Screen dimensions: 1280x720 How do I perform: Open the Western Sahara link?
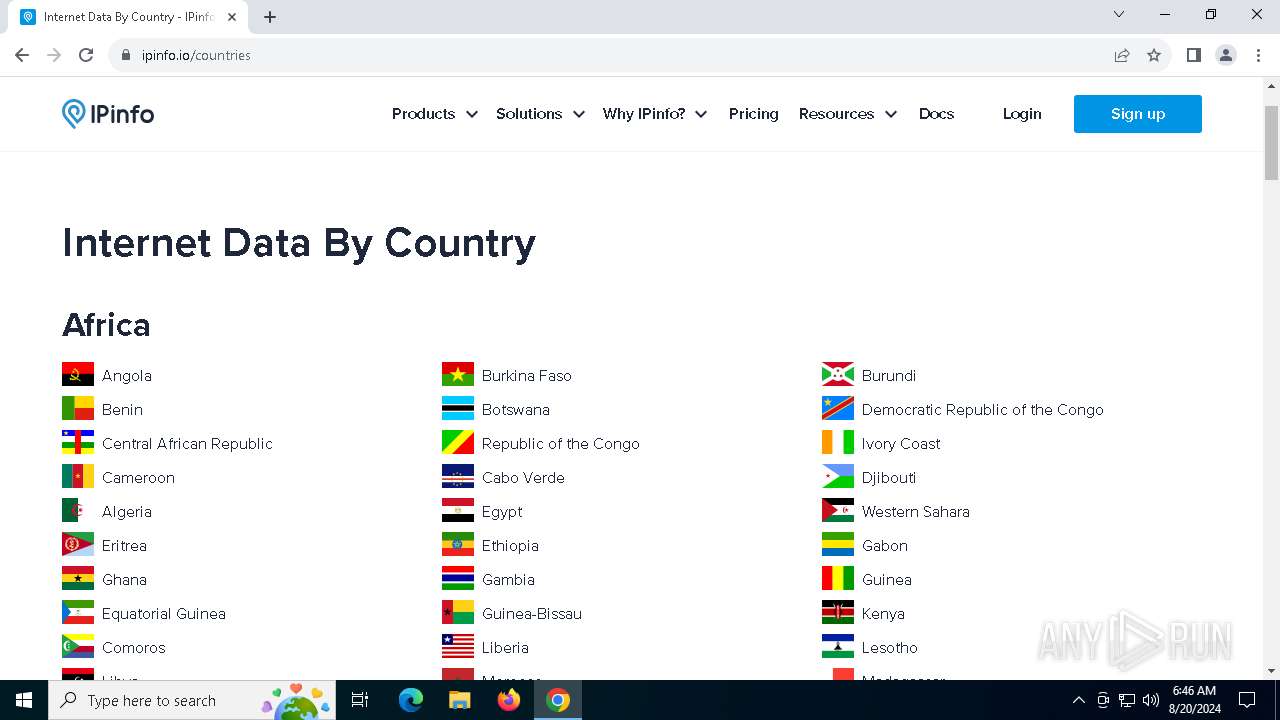pyautogui.click(x=916, y=511)
